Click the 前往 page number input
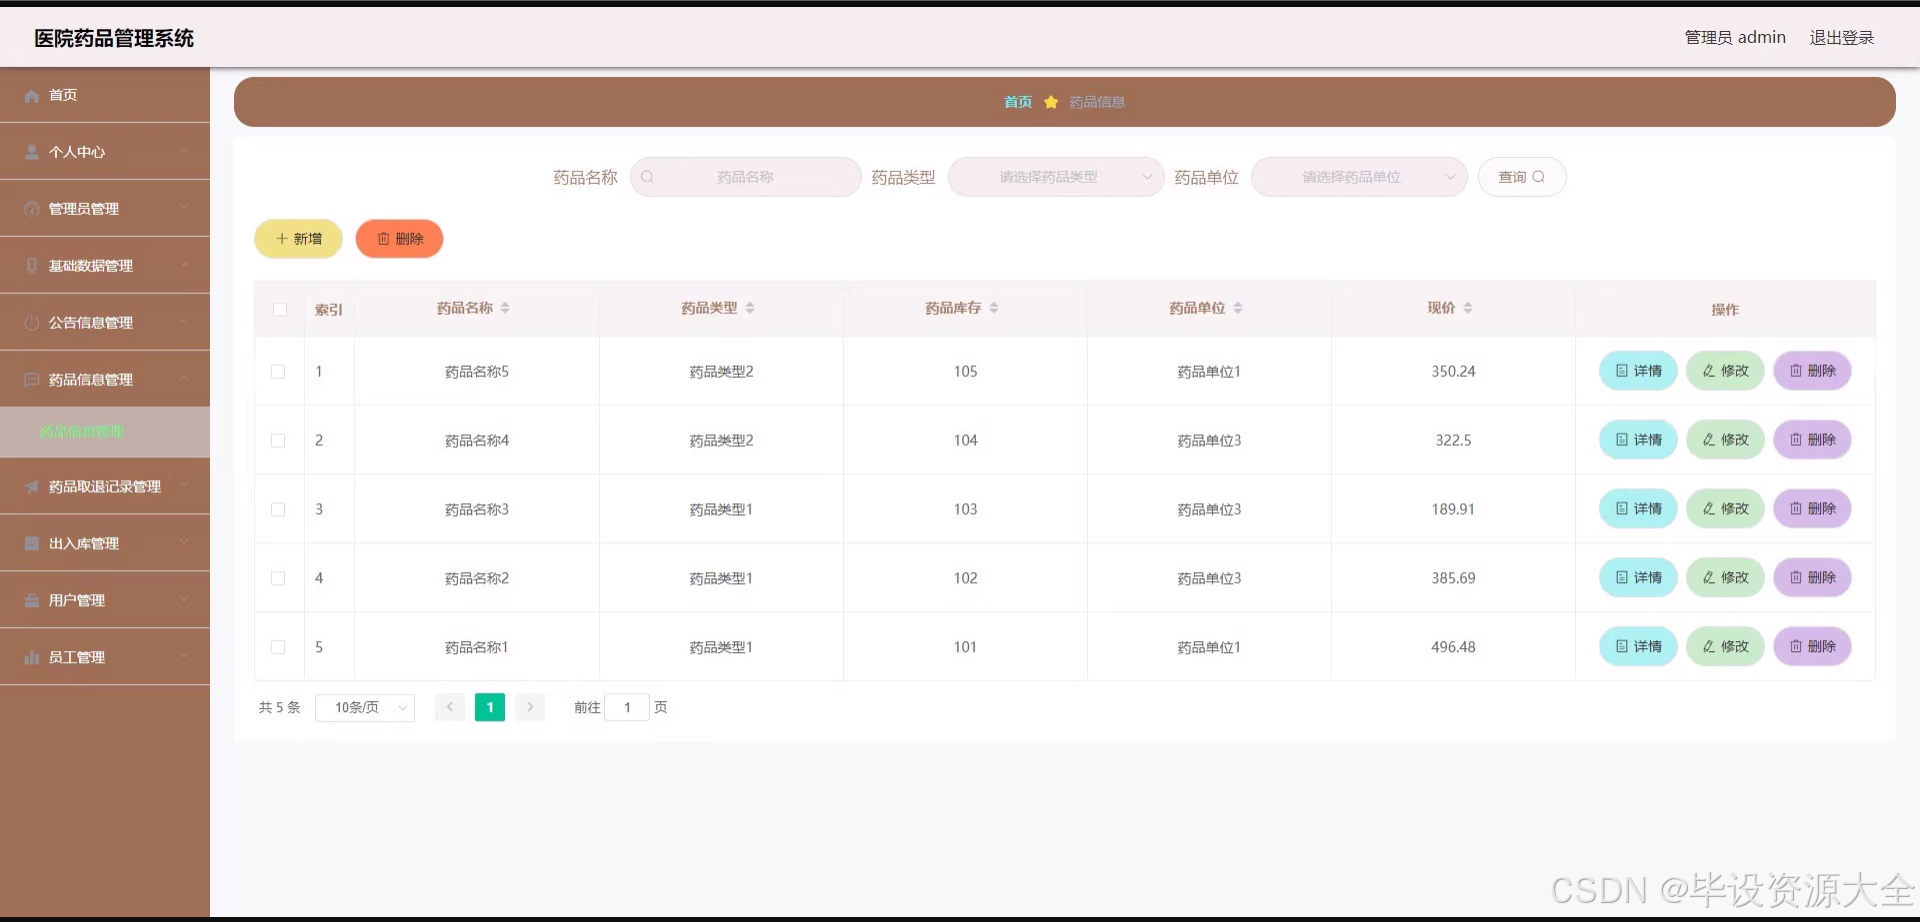 627,707
